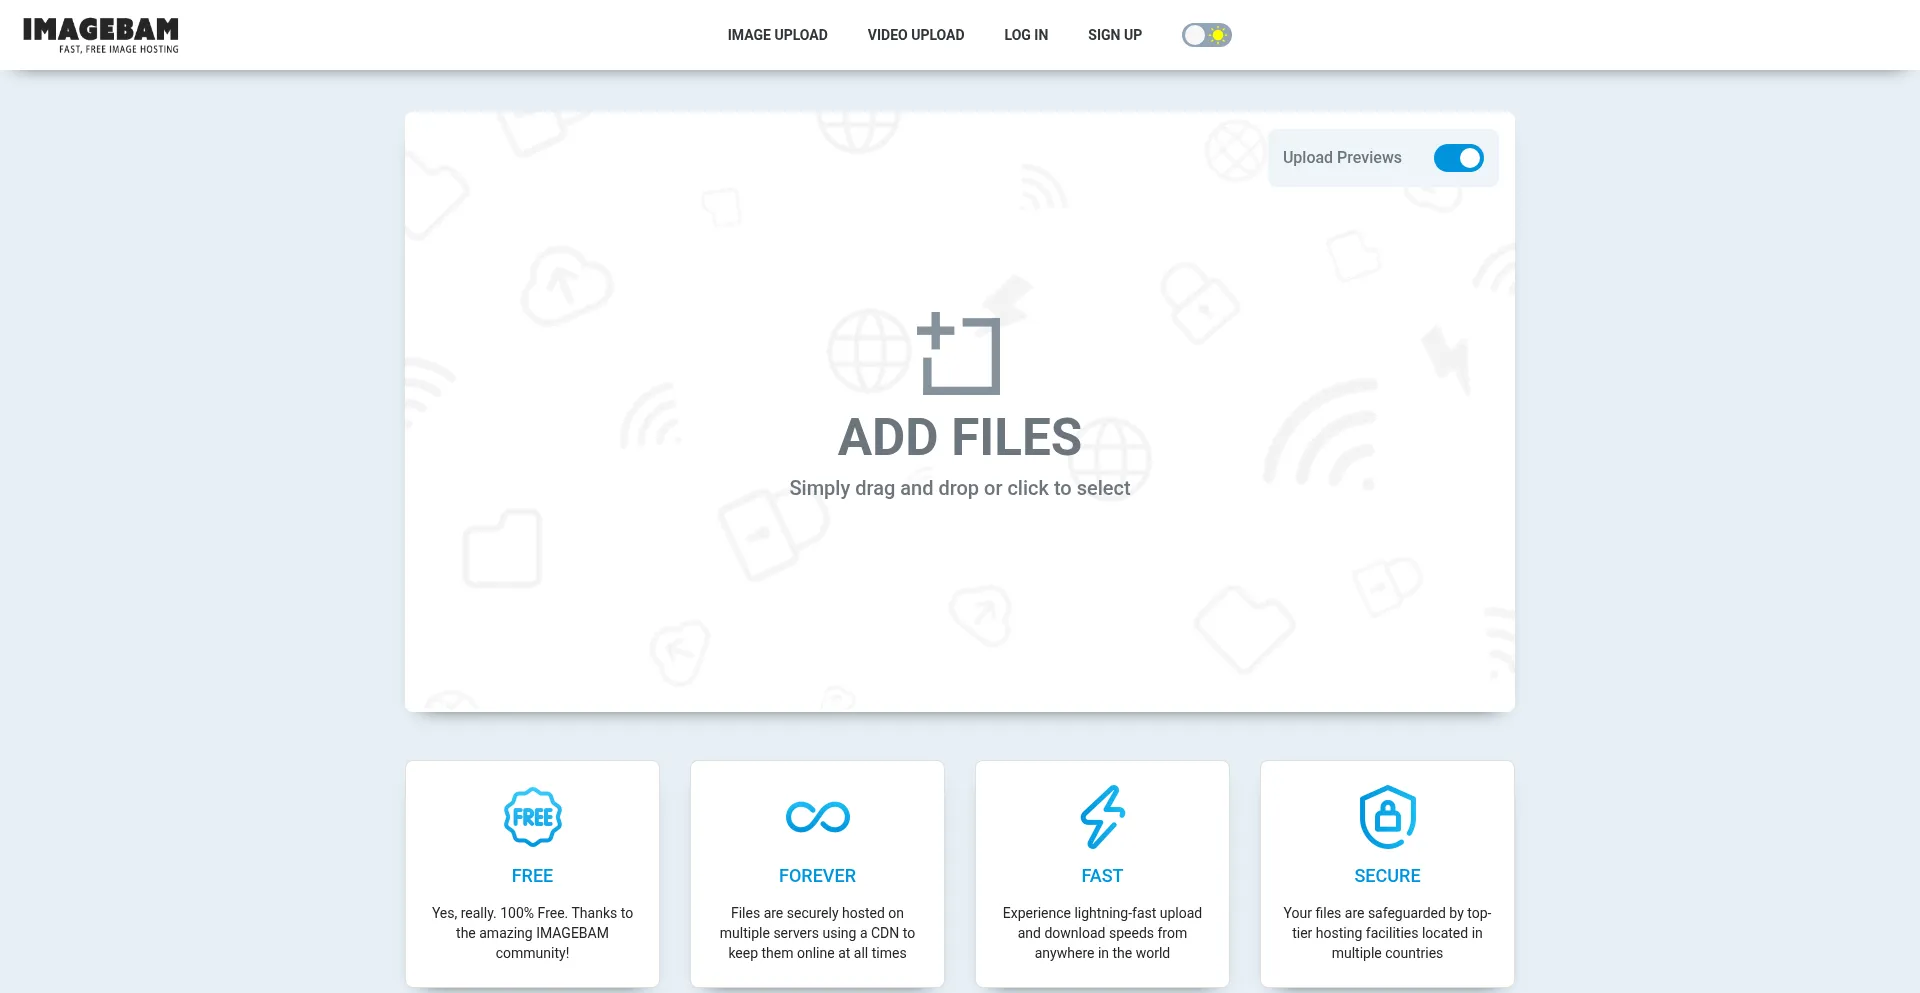Screen dimensions: 1920x993
Task: Click the FREE badge icon
Action: pos(532,817)
